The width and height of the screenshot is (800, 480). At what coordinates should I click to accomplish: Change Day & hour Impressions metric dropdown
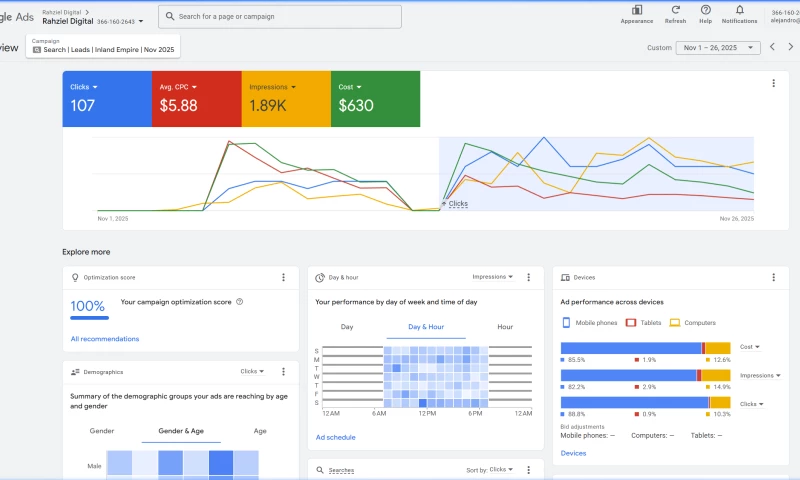492,277
